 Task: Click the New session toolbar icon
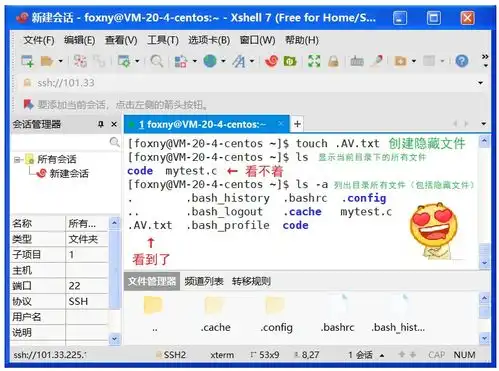point(27,61)
